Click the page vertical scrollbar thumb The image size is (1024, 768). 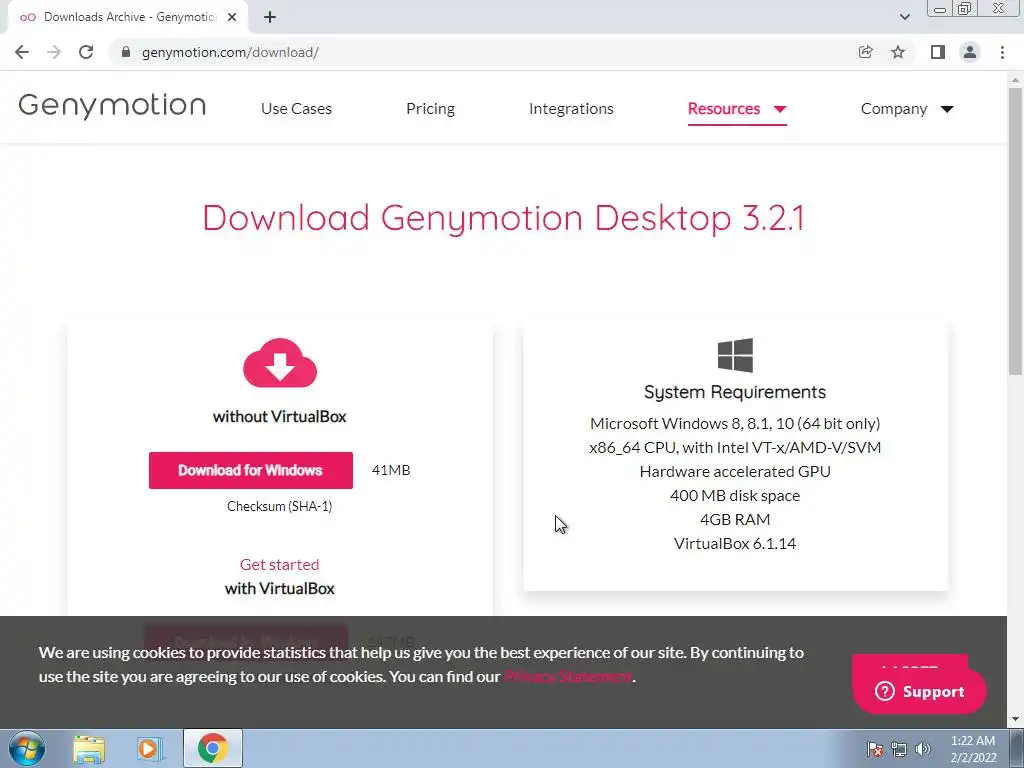point(1016,232)
